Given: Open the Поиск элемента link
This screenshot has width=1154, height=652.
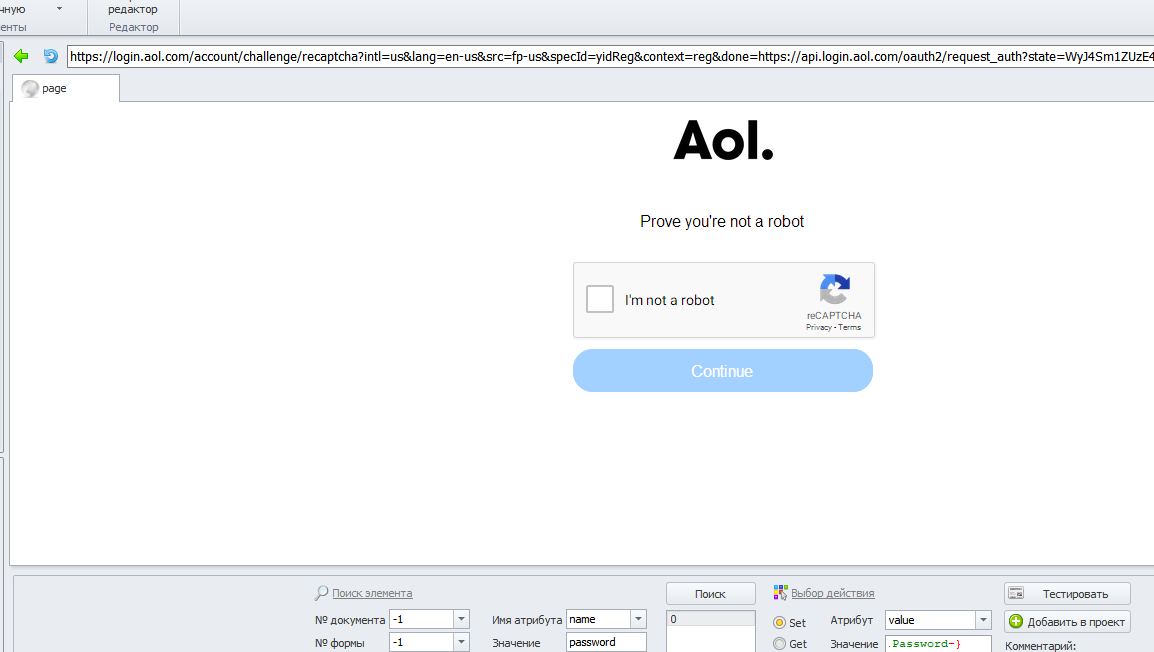Looking at the screenshot, I should click(x=372, y=593).
